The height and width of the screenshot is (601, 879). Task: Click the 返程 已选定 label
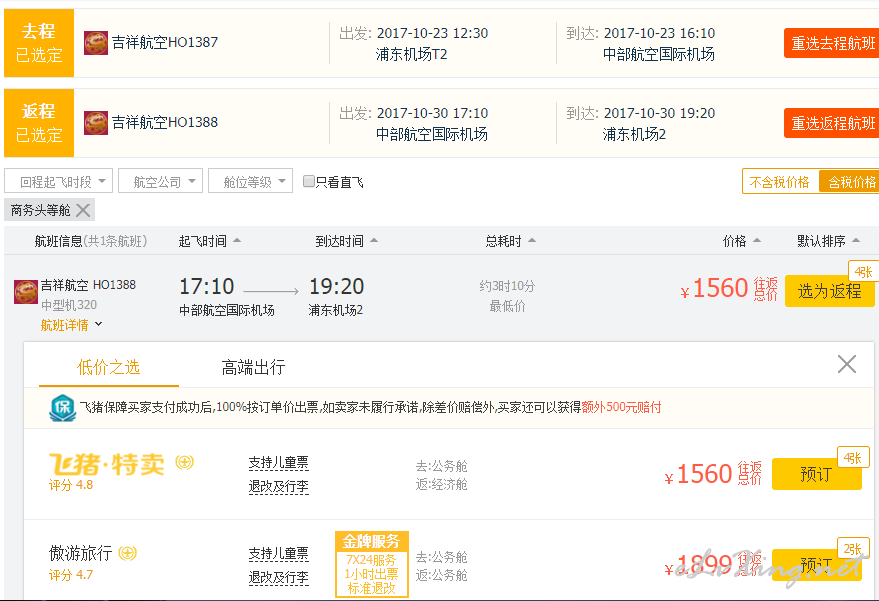[39, 123]
